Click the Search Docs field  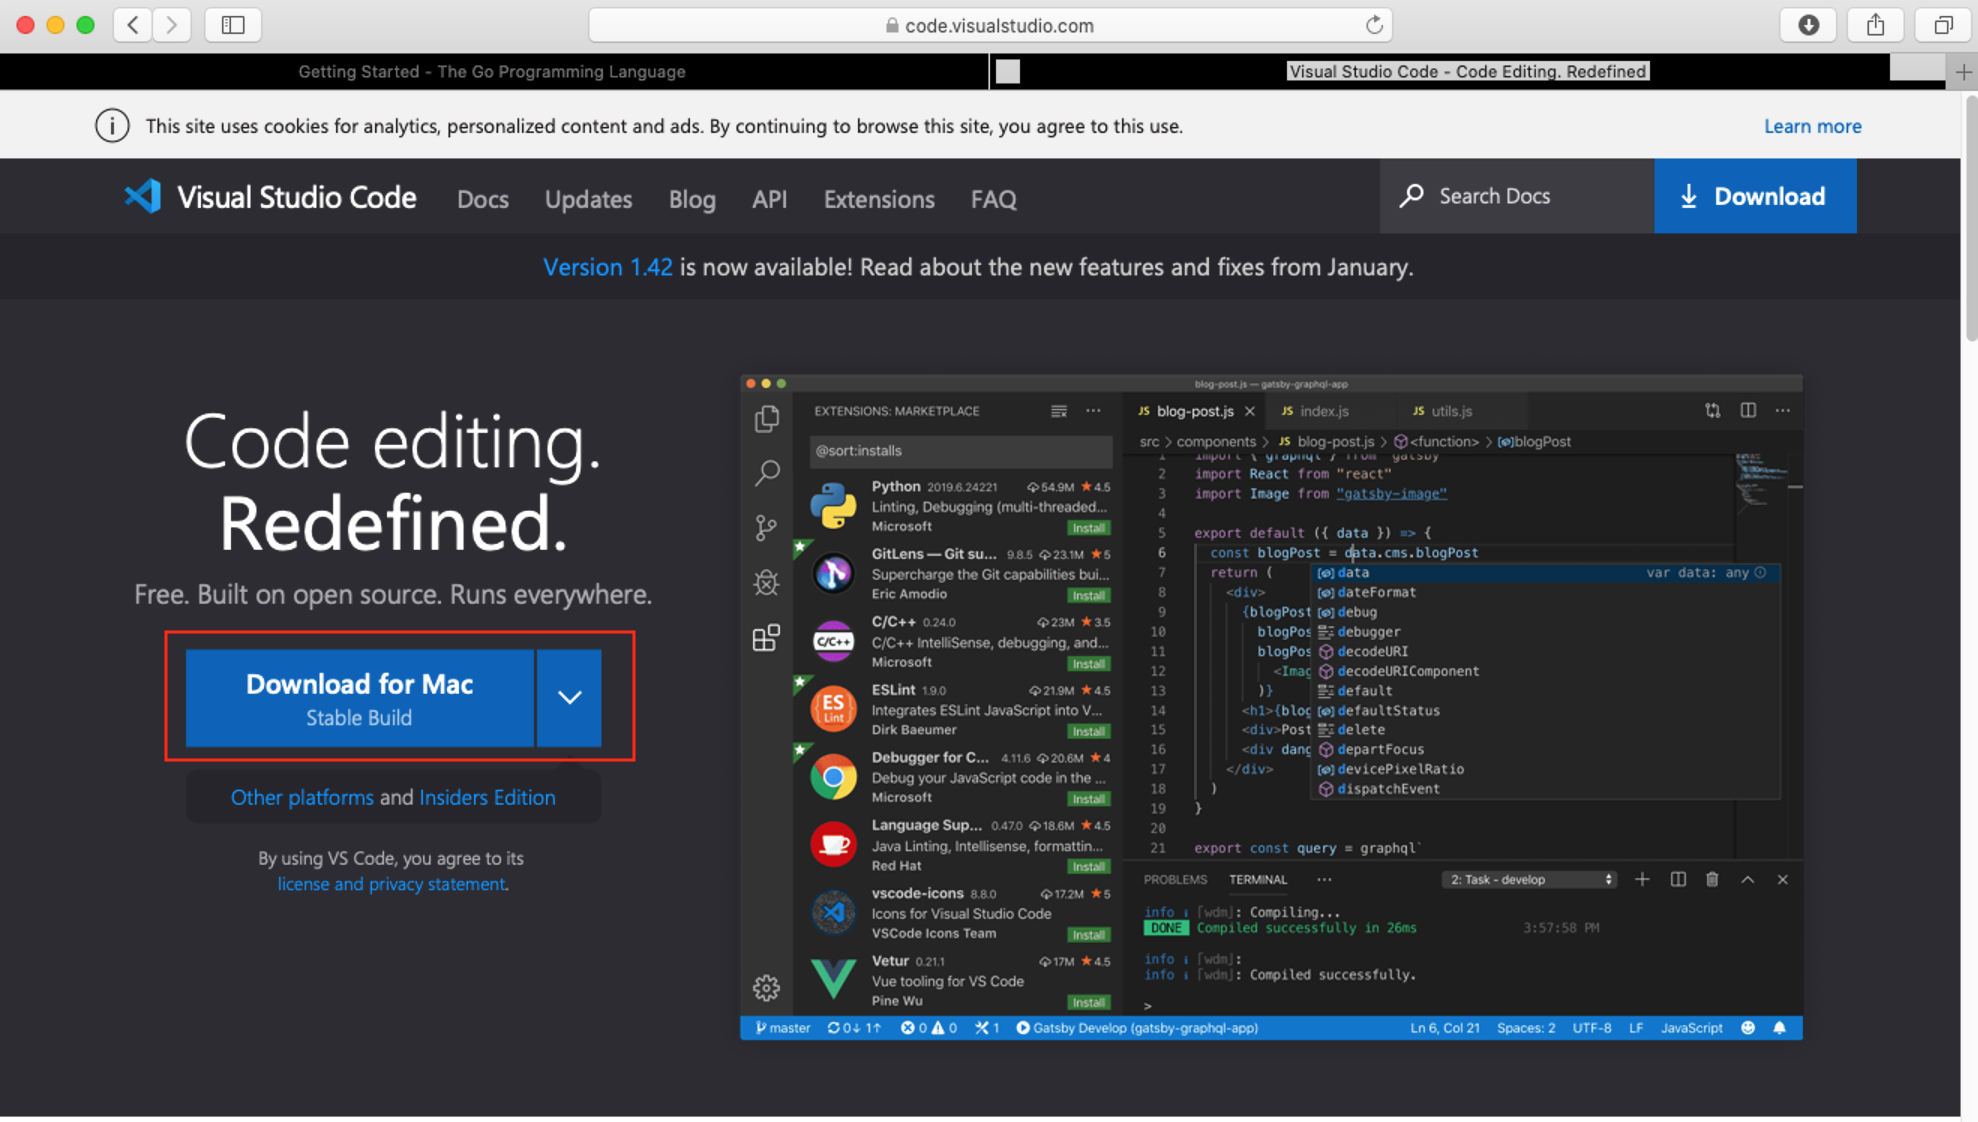[x=1517, y=196]
